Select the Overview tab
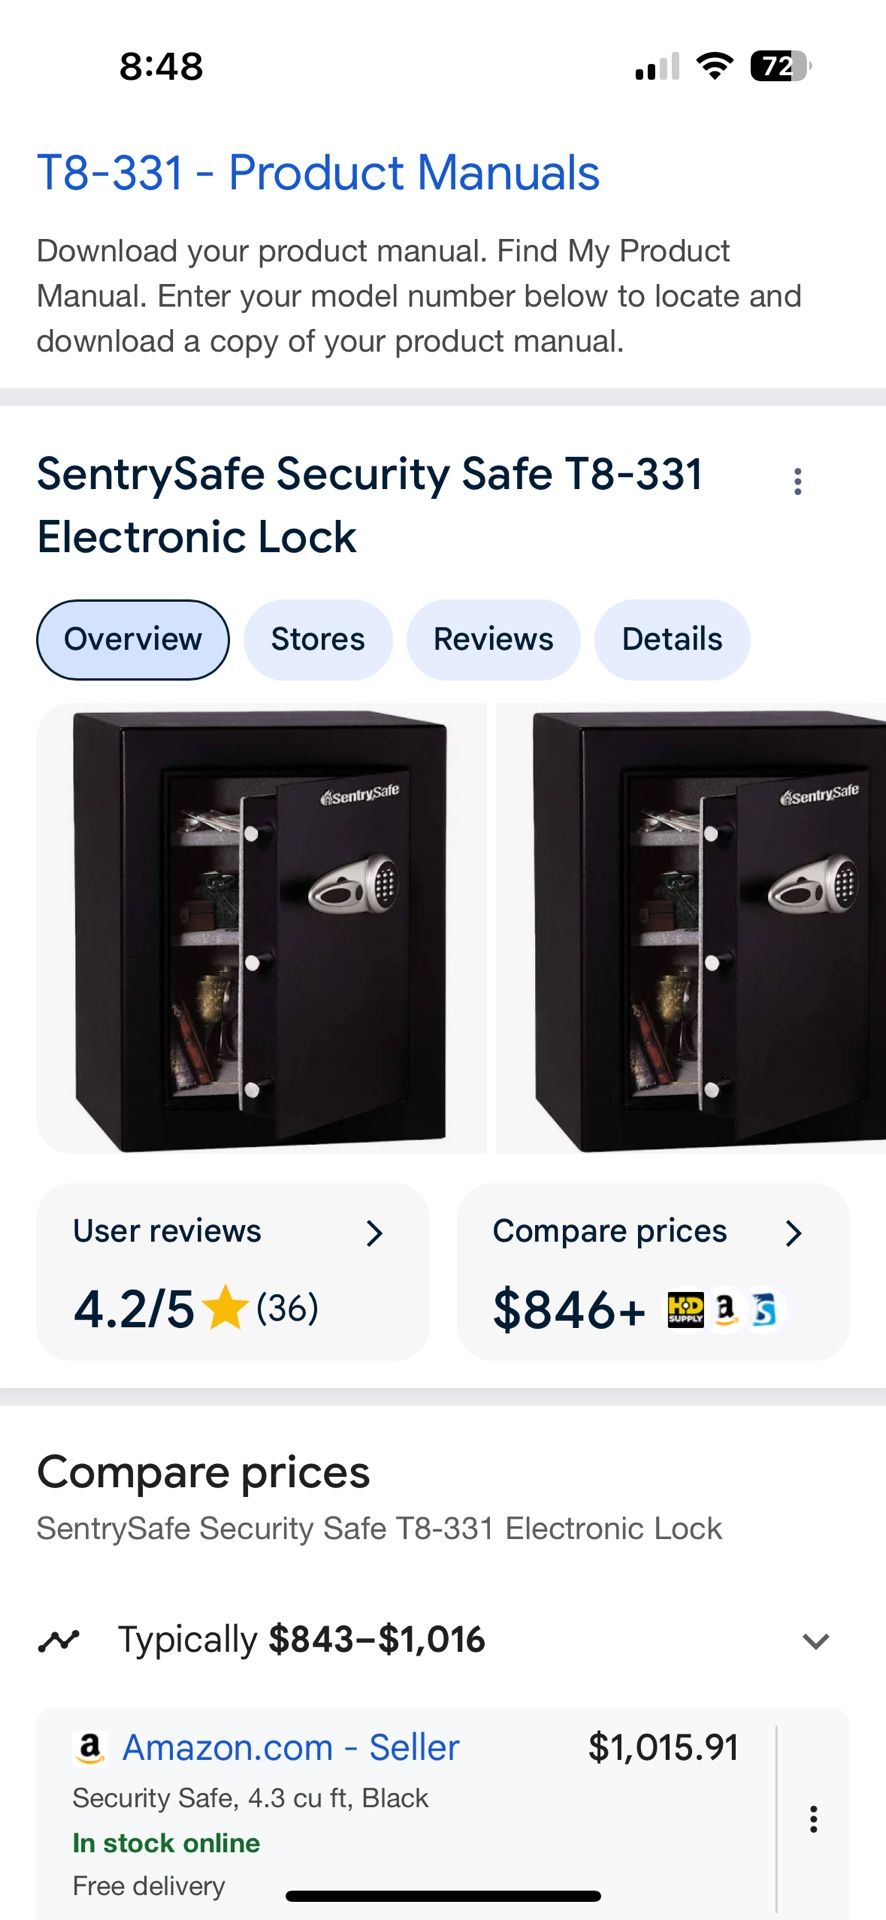The height and width of the screenshot is (1920, 886). pos(133,639)
